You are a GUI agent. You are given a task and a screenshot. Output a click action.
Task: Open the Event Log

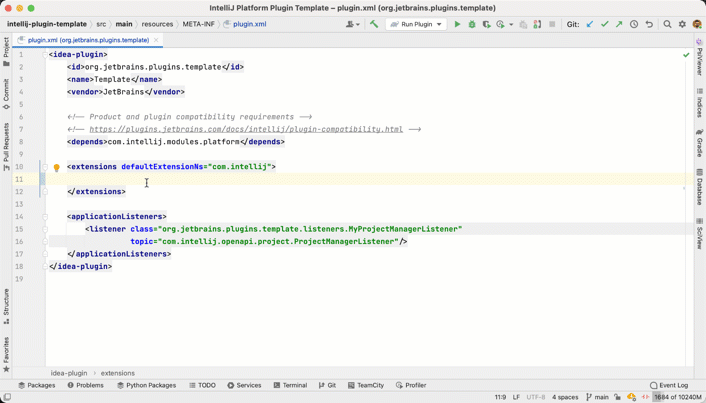669,385
